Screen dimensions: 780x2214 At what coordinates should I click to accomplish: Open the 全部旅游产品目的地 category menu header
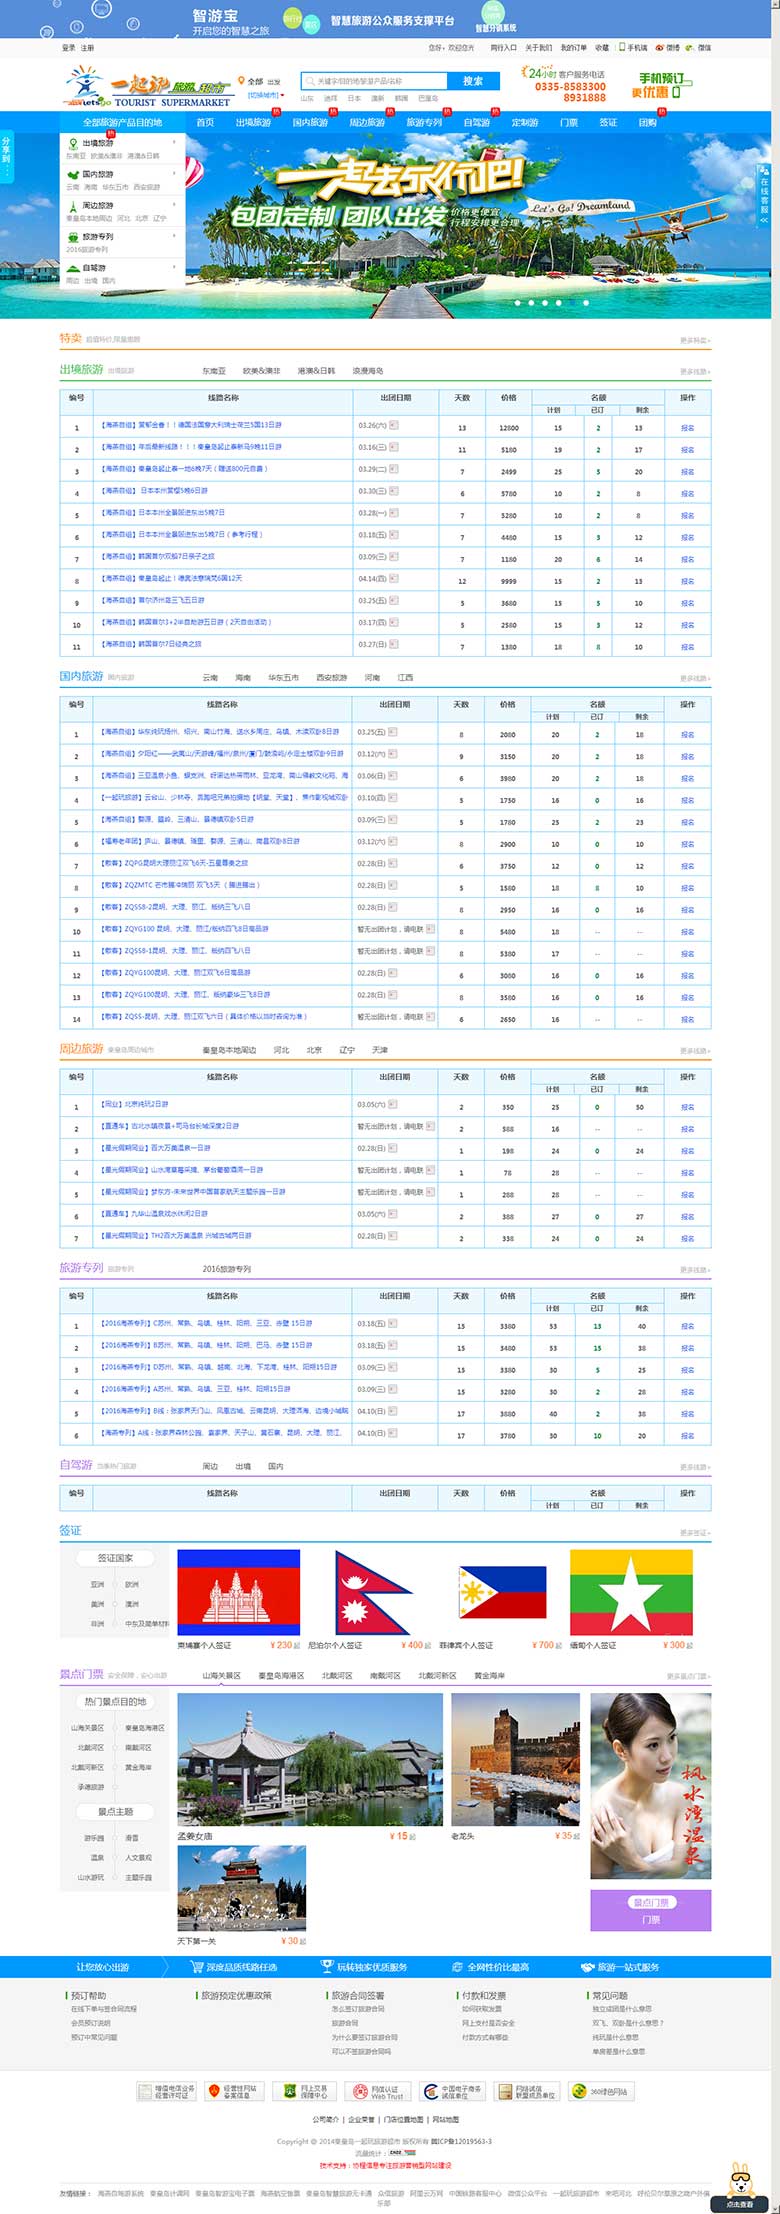pyautogui.click(x=122, y=122)
